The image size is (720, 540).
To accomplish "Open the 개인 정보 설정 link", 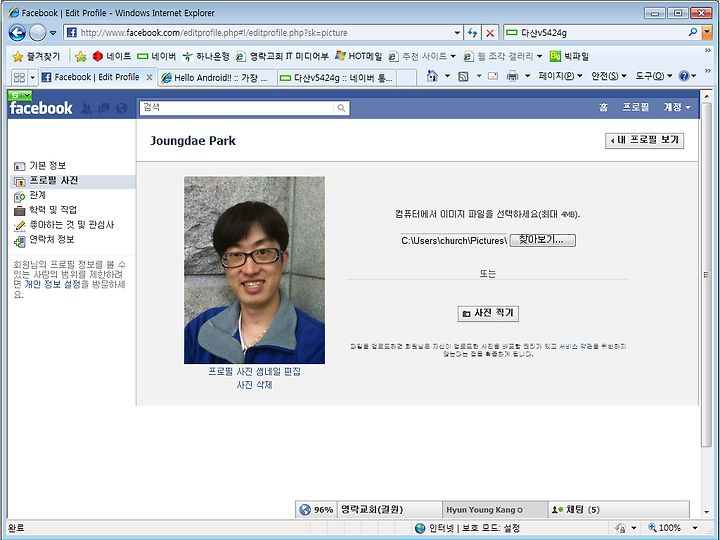I will tap(52, 284).
